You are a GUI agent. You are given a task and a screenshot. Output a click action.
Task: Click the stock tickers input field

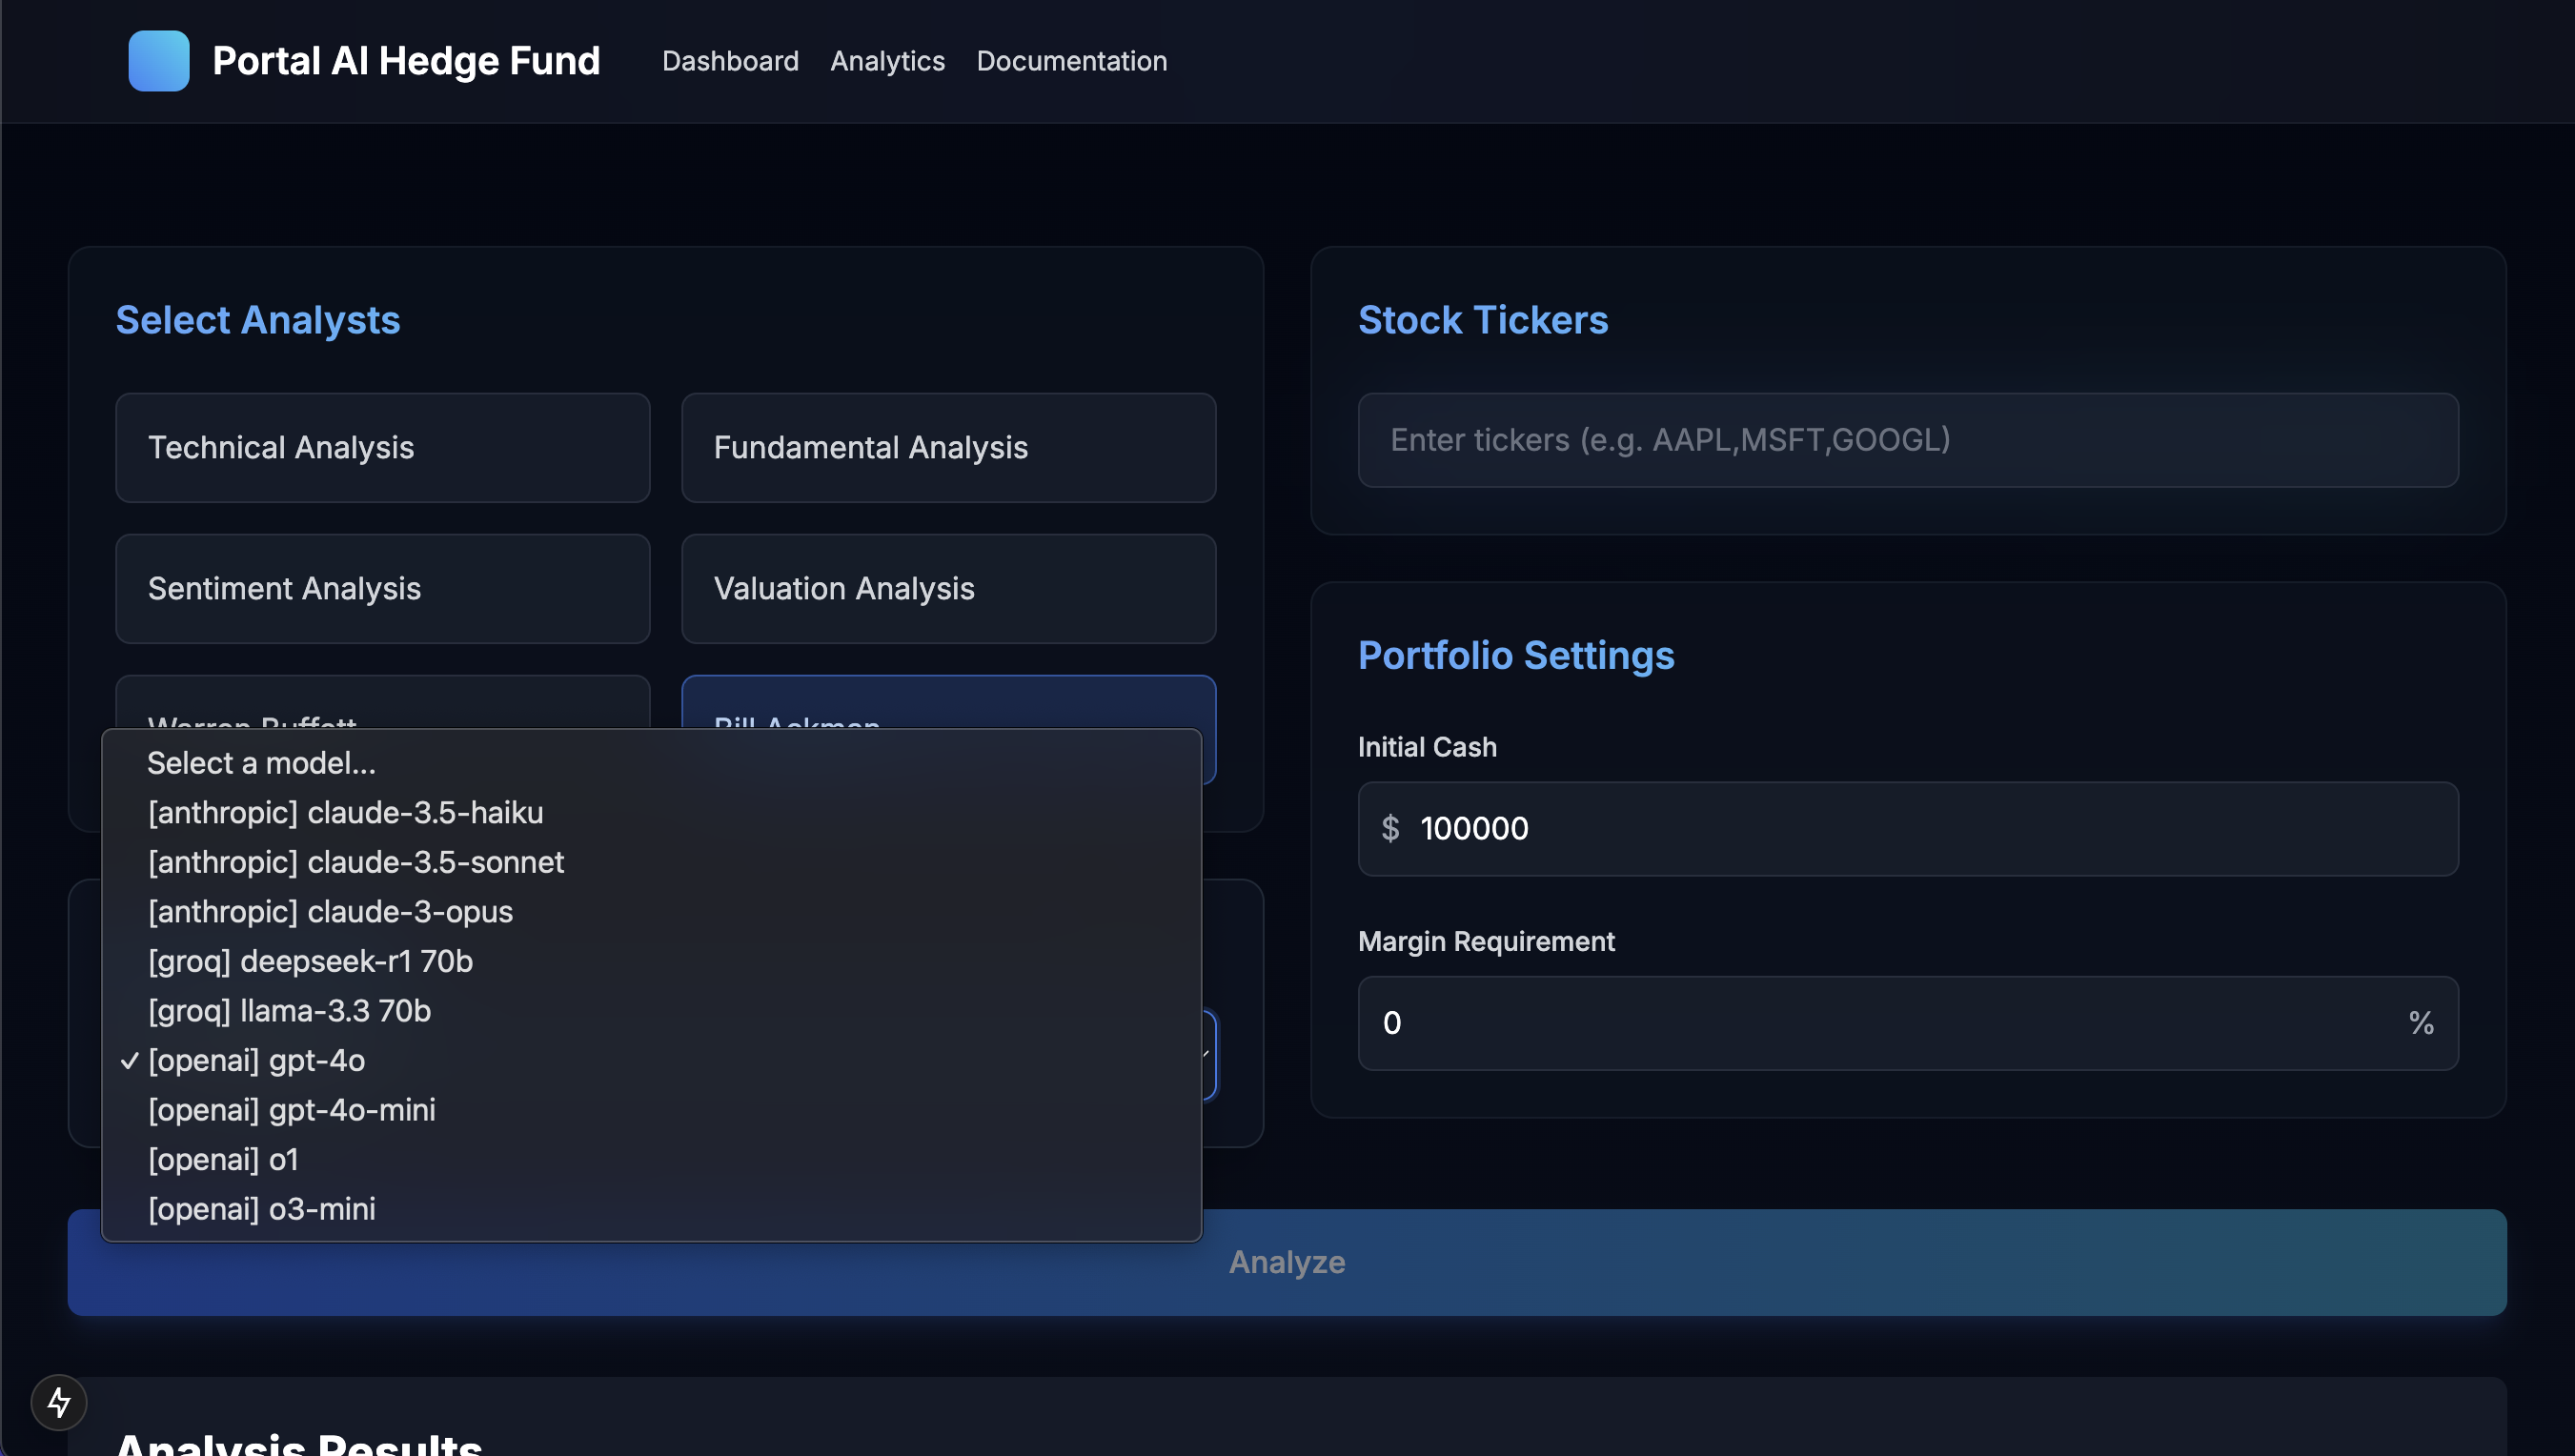click(1907, 440)
